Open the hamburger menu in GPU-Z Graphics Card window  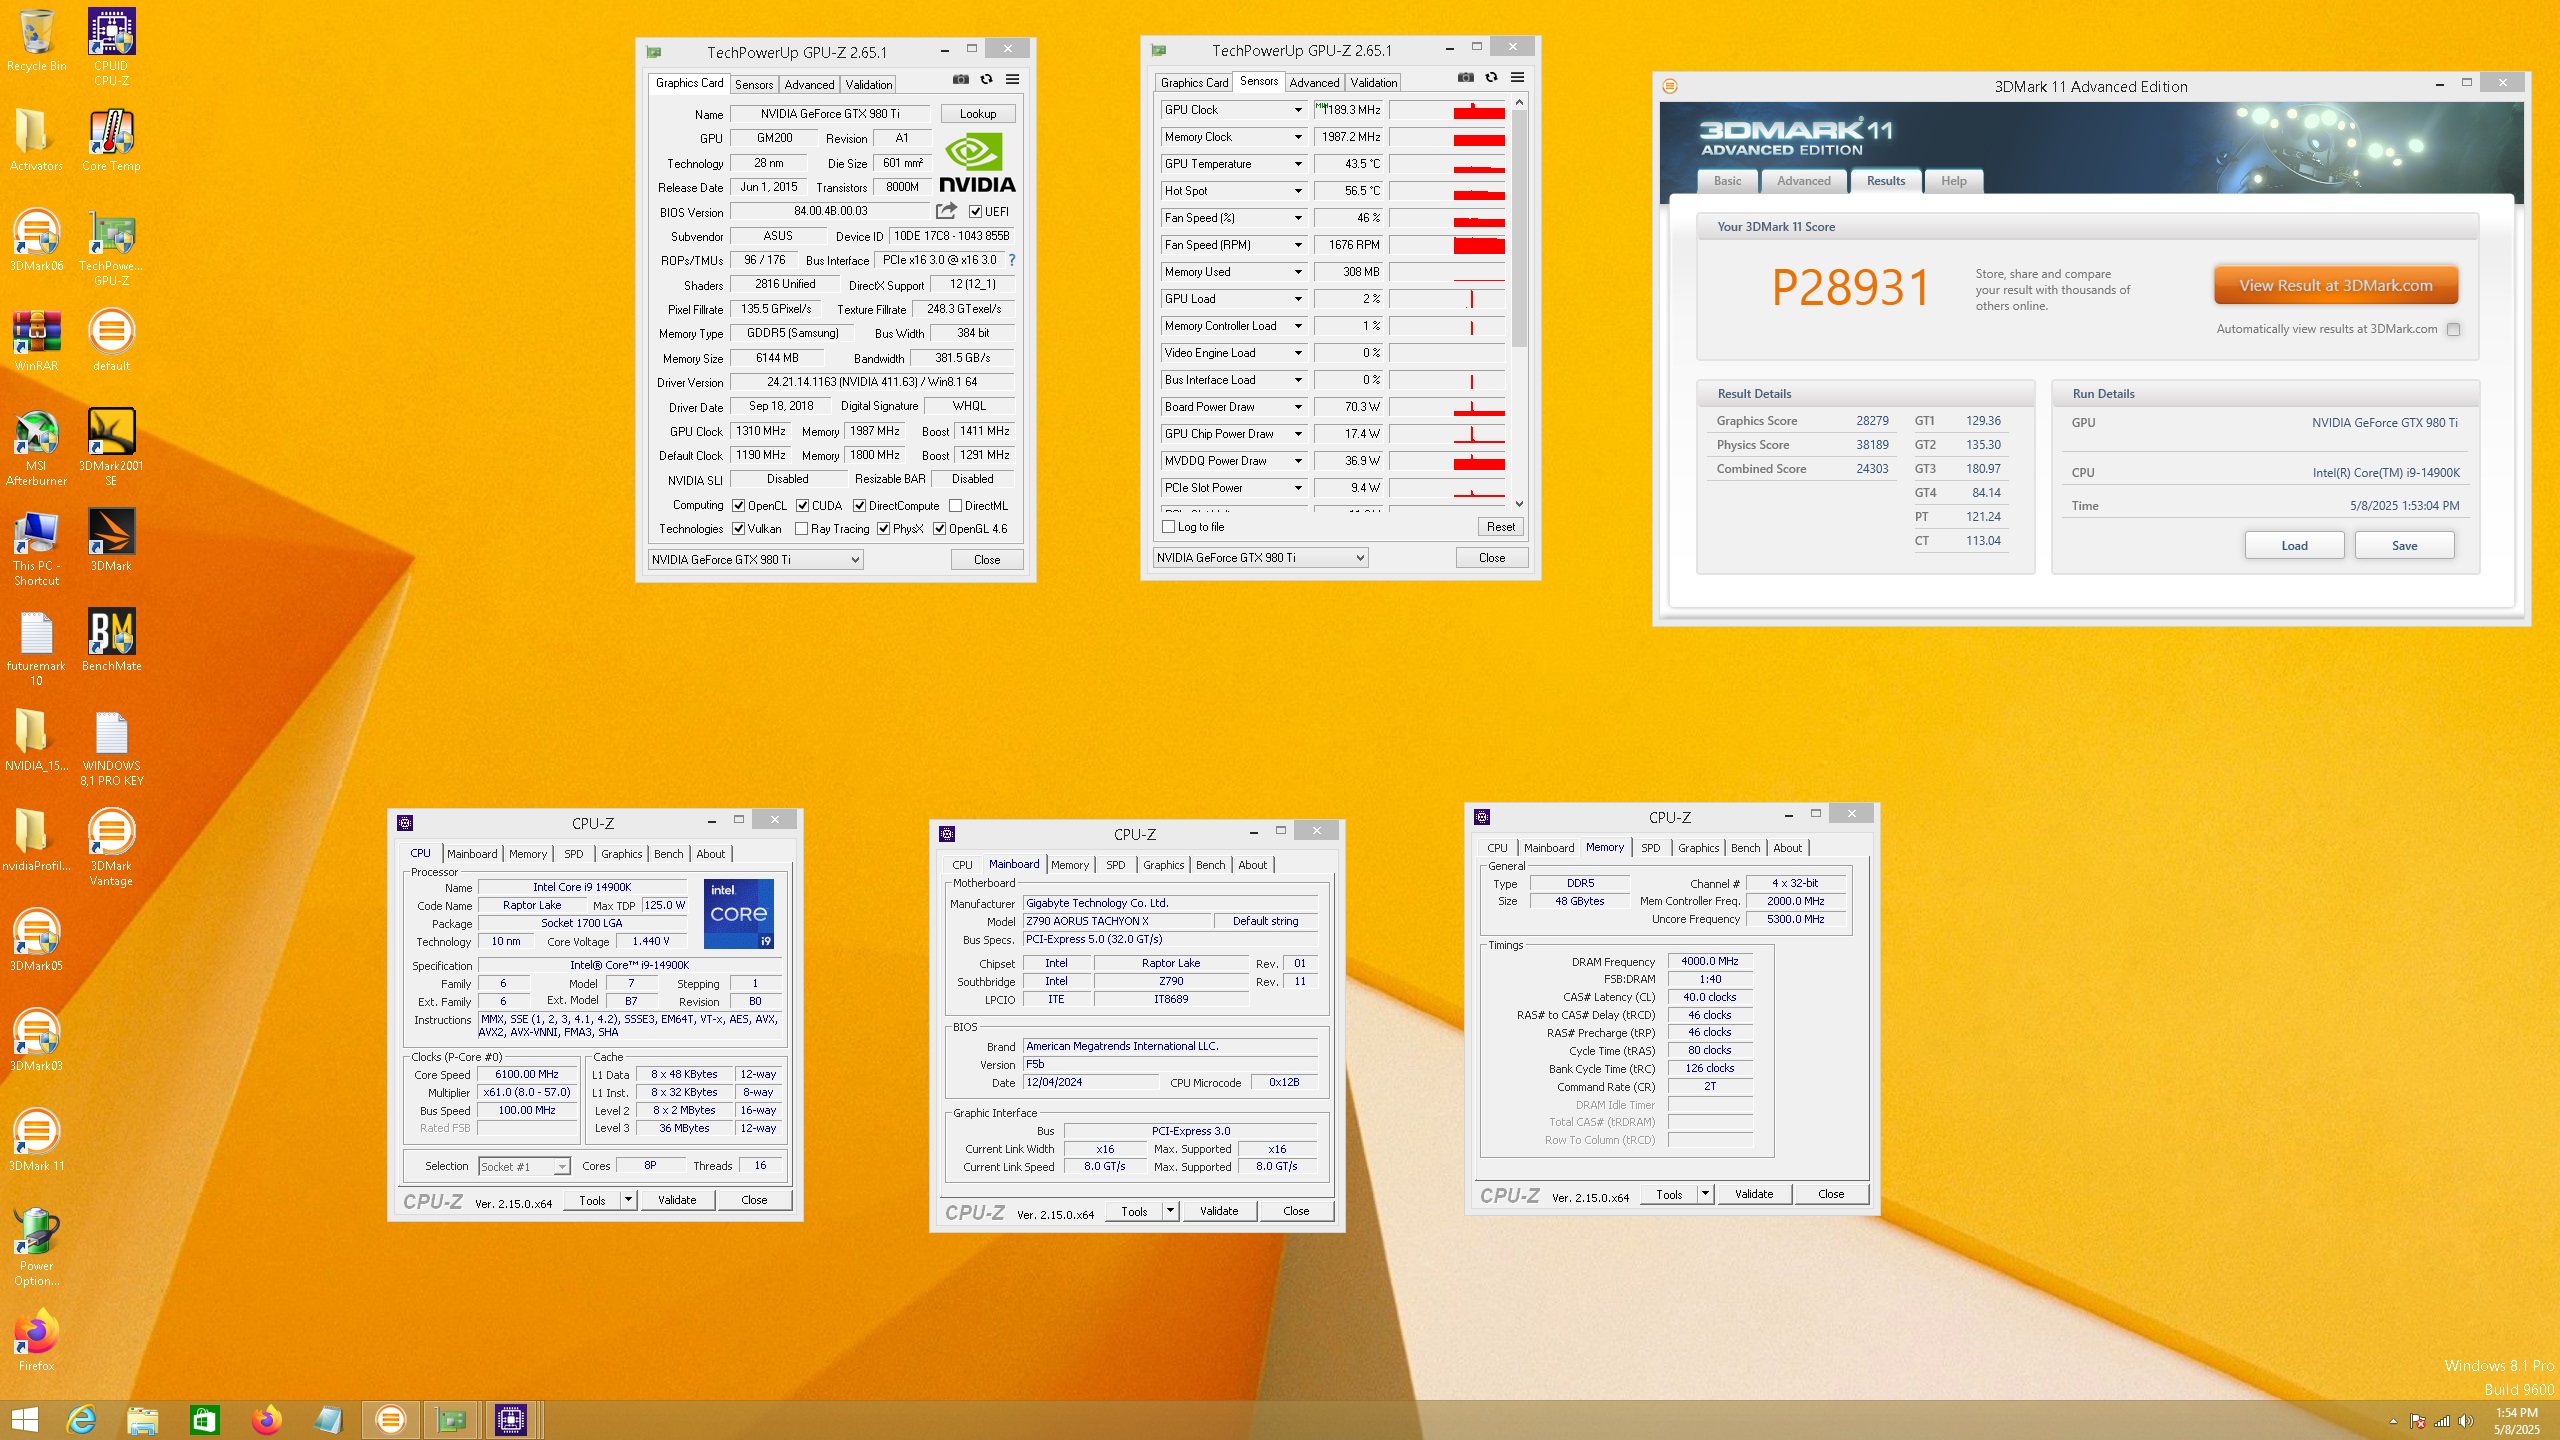[1012, 79]
